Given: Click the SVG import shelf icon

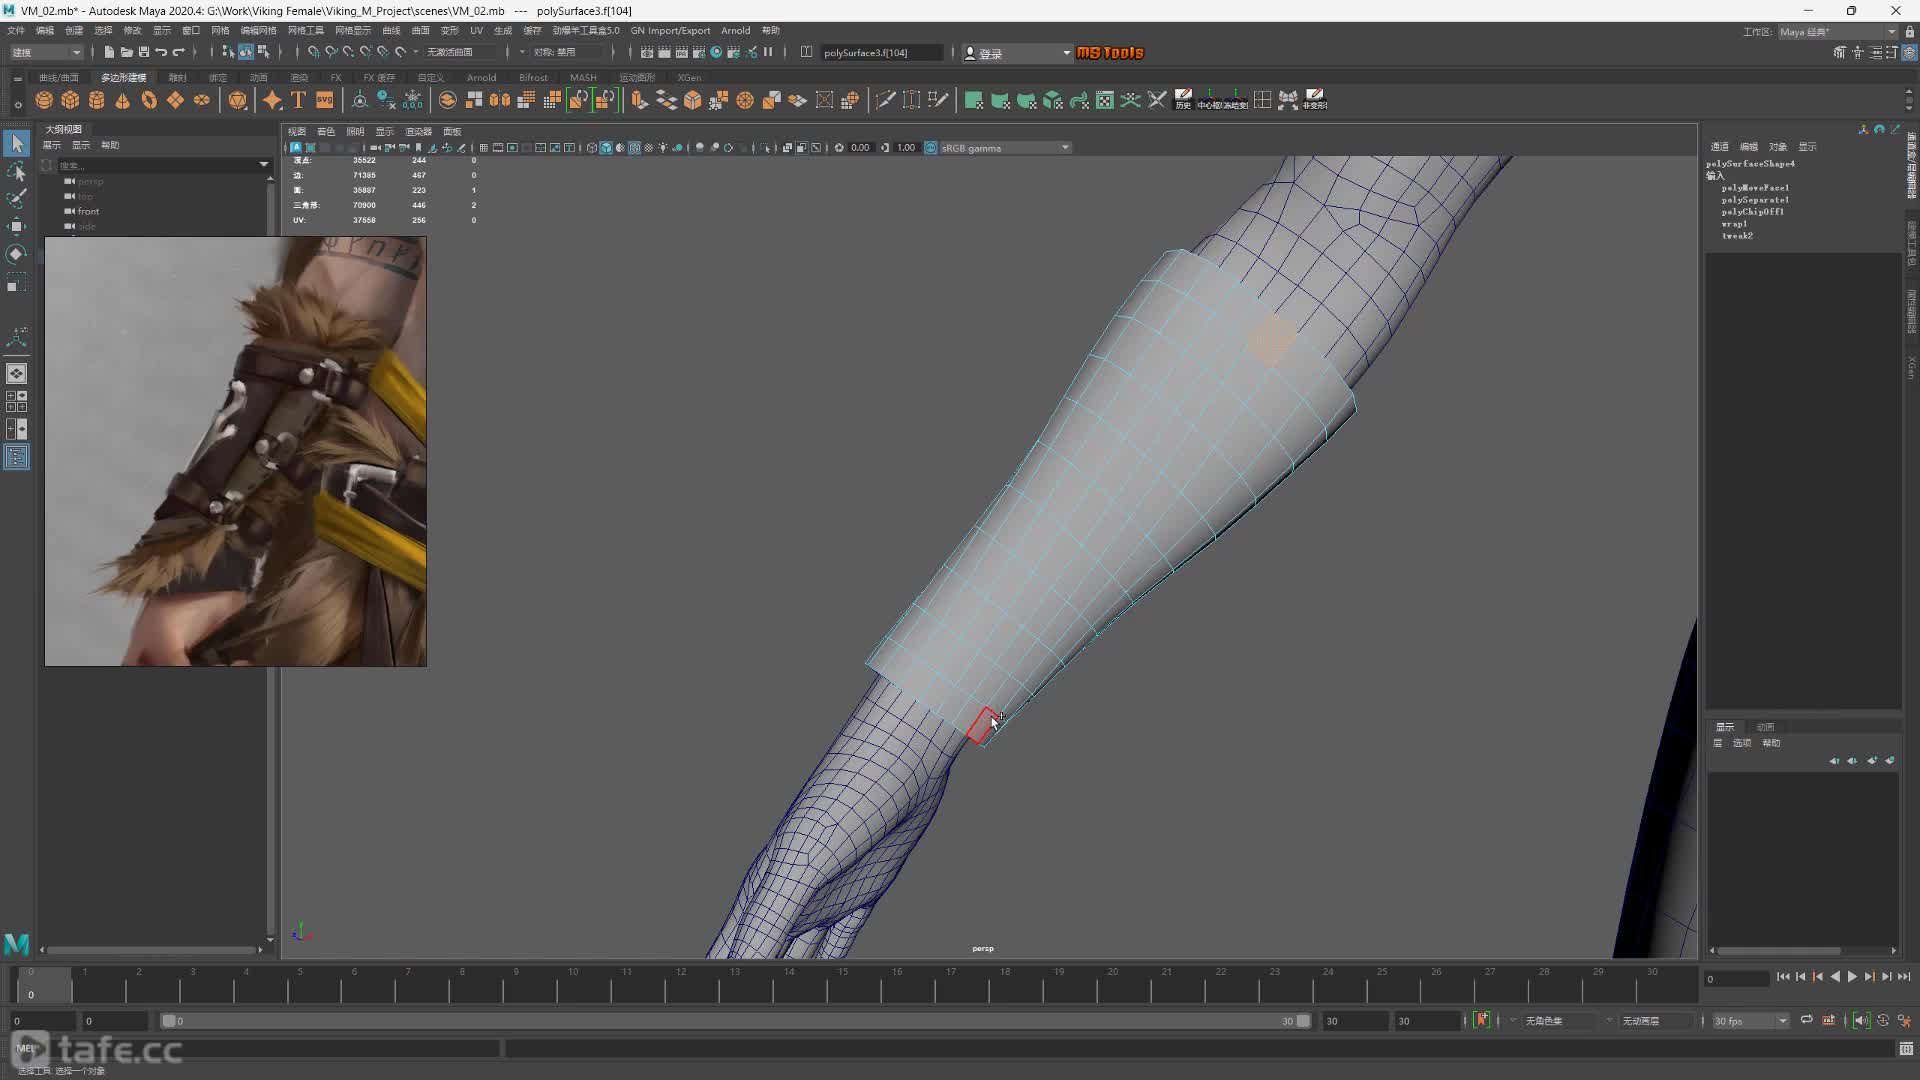Looking at the screenshot, I should tap(325, 100).
